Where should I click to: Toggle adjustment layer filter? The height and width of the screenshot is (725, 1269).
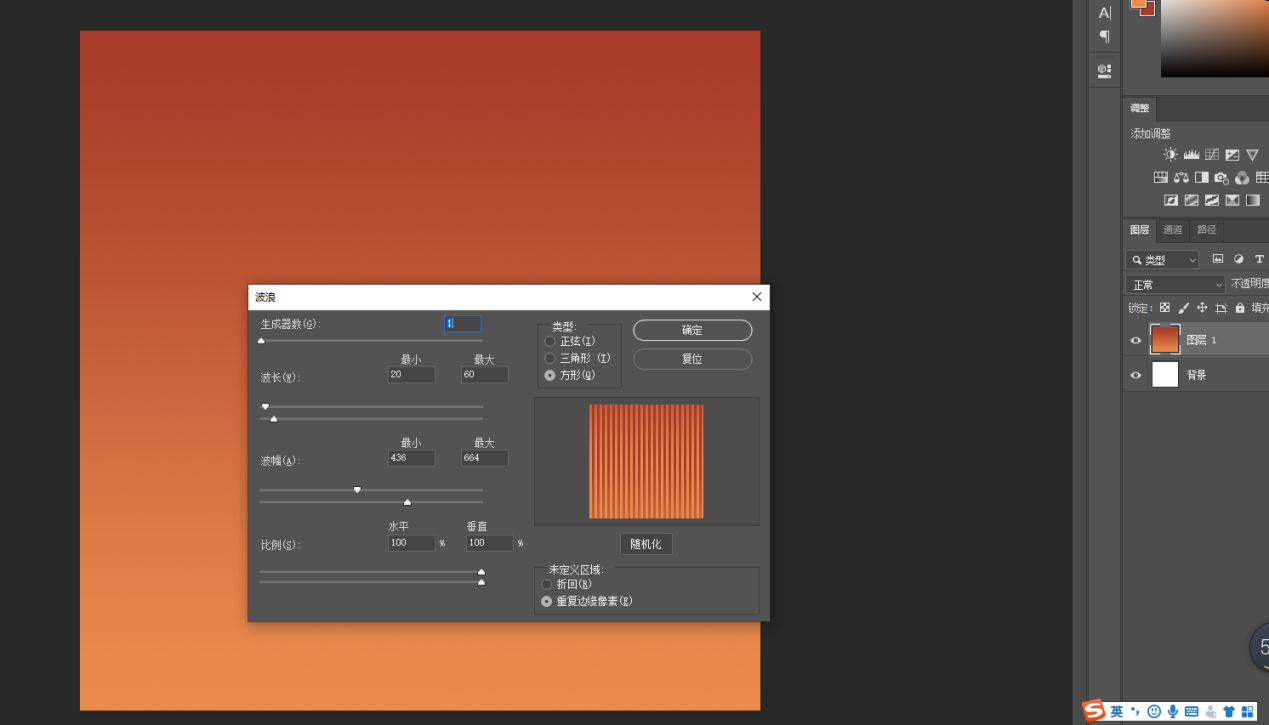pyautogui.click(x=1239, y=259)
